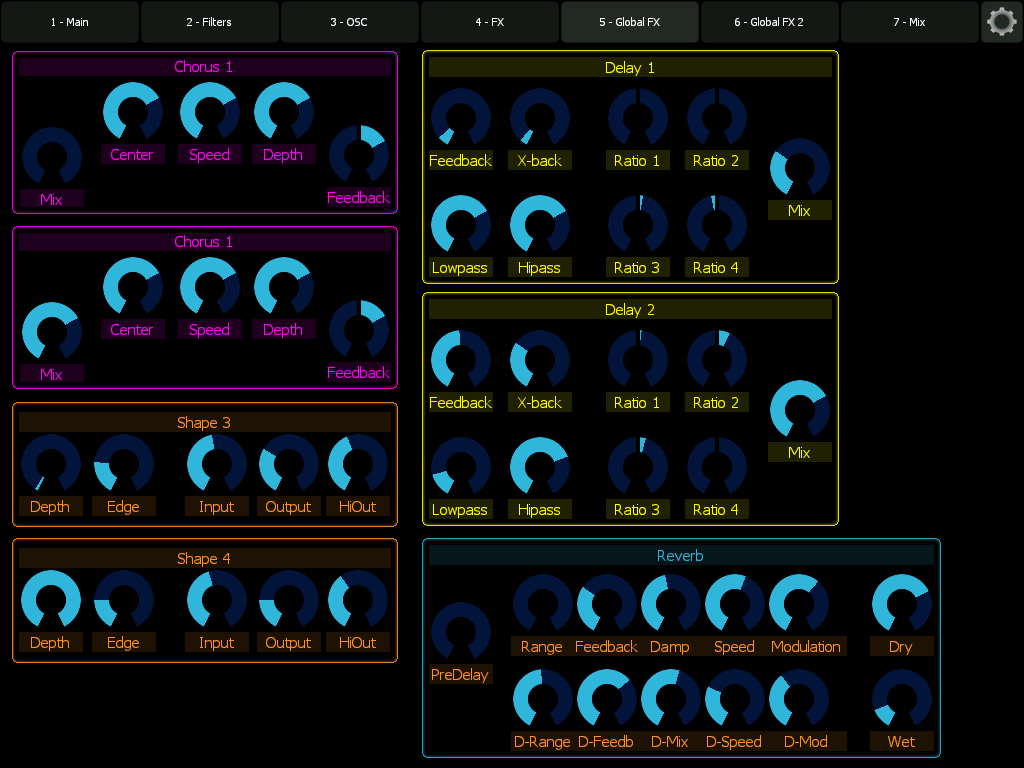Click the Reverb Modulation knob
Viewport: 1024px width, 768px height.
(x=799, y=604)
